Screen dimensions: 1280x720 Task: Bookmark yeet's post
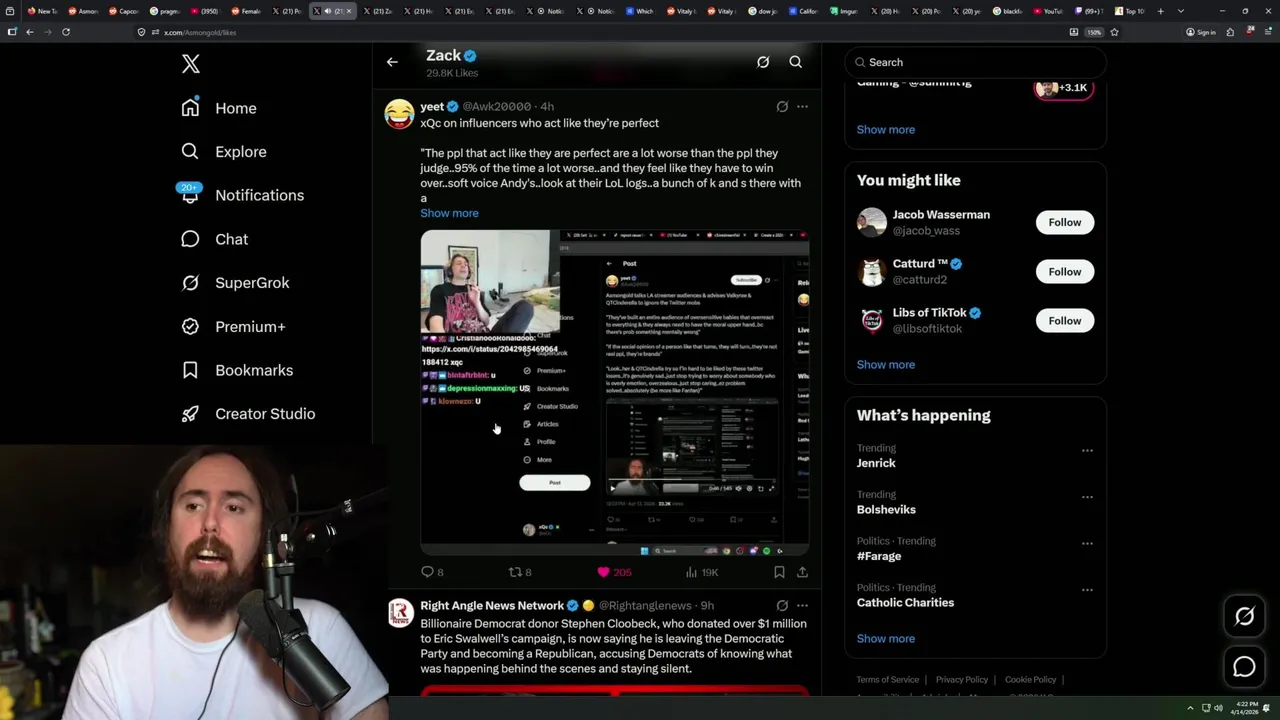[x=779, y=572]
